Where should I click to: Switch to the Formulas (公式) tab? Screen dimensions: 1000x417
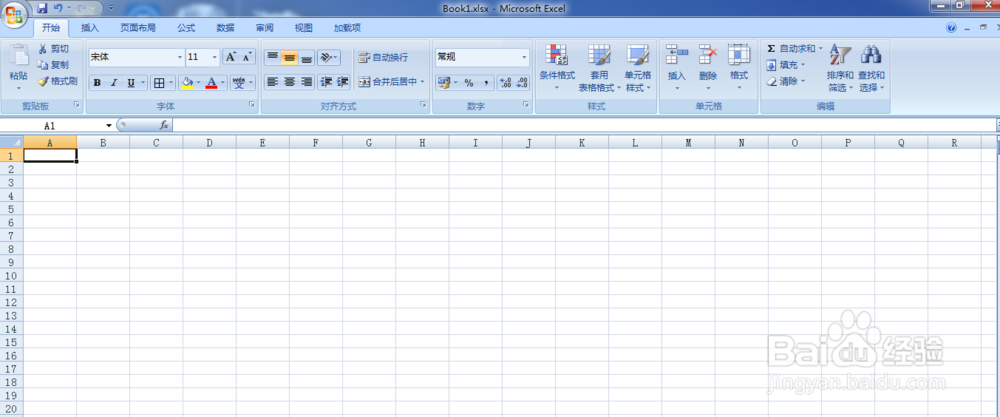[186, 28]
